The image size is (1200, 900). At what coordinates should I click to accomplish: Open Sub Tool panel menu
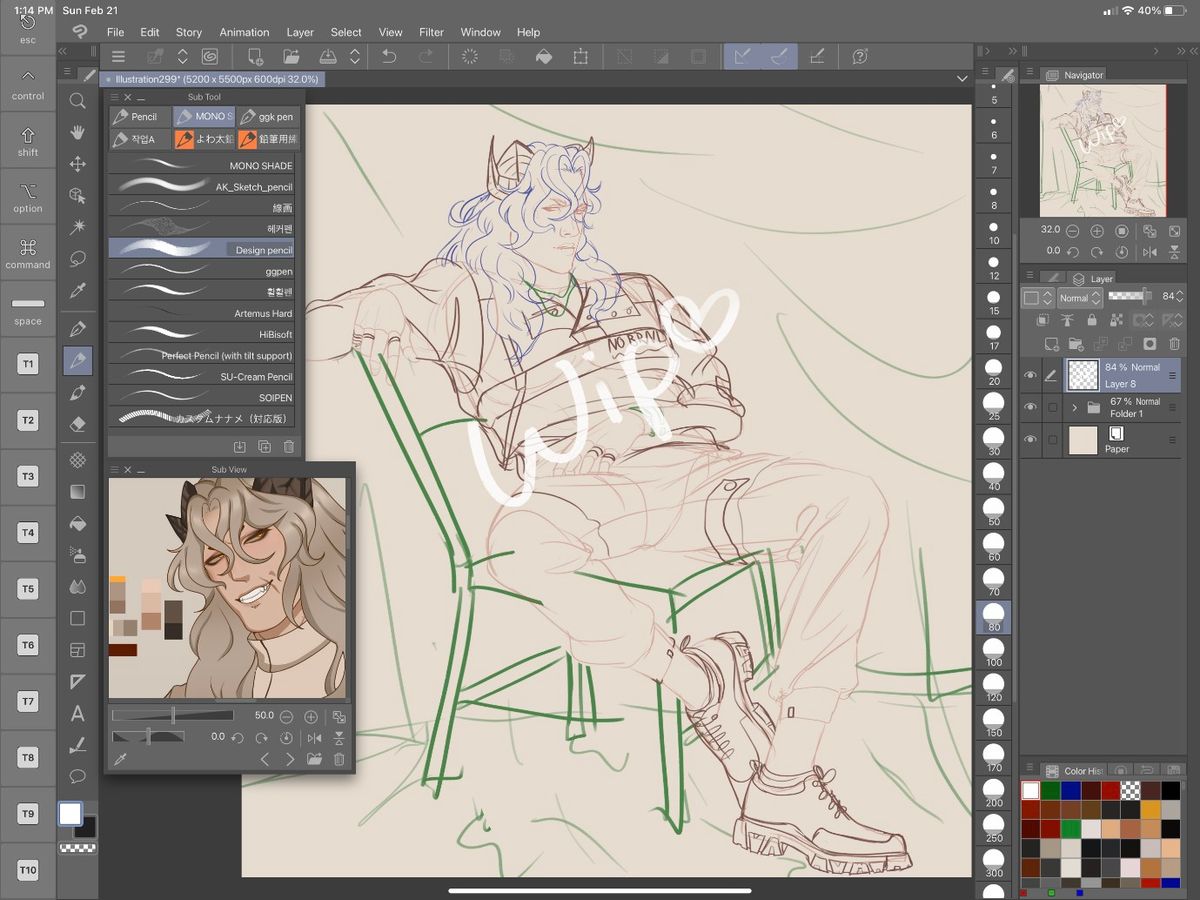[x=114, y=97]
